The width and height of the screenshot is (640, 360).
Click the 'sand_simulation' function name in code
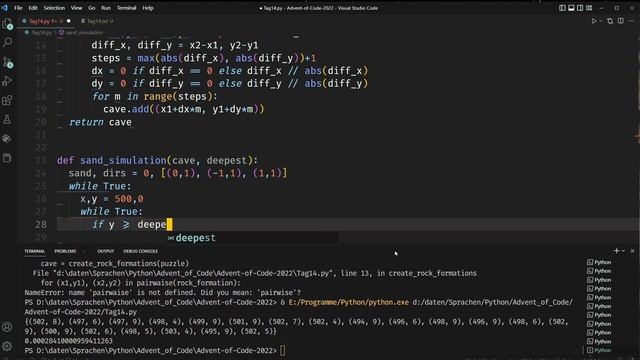pyautogui.click(x=123, y=160)
